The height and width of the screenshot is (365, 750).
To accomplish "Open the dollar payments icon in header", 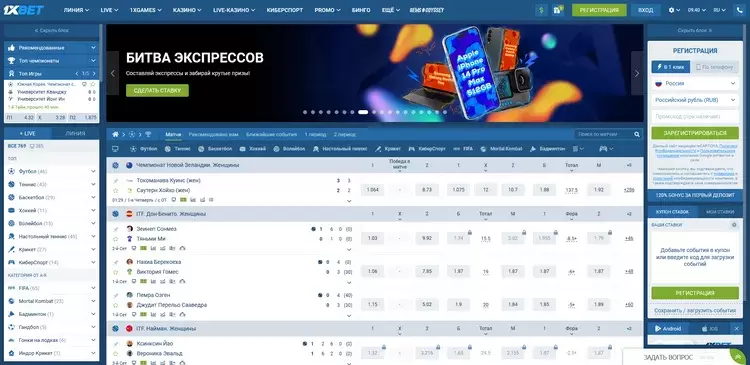I will tap(541, 10).
